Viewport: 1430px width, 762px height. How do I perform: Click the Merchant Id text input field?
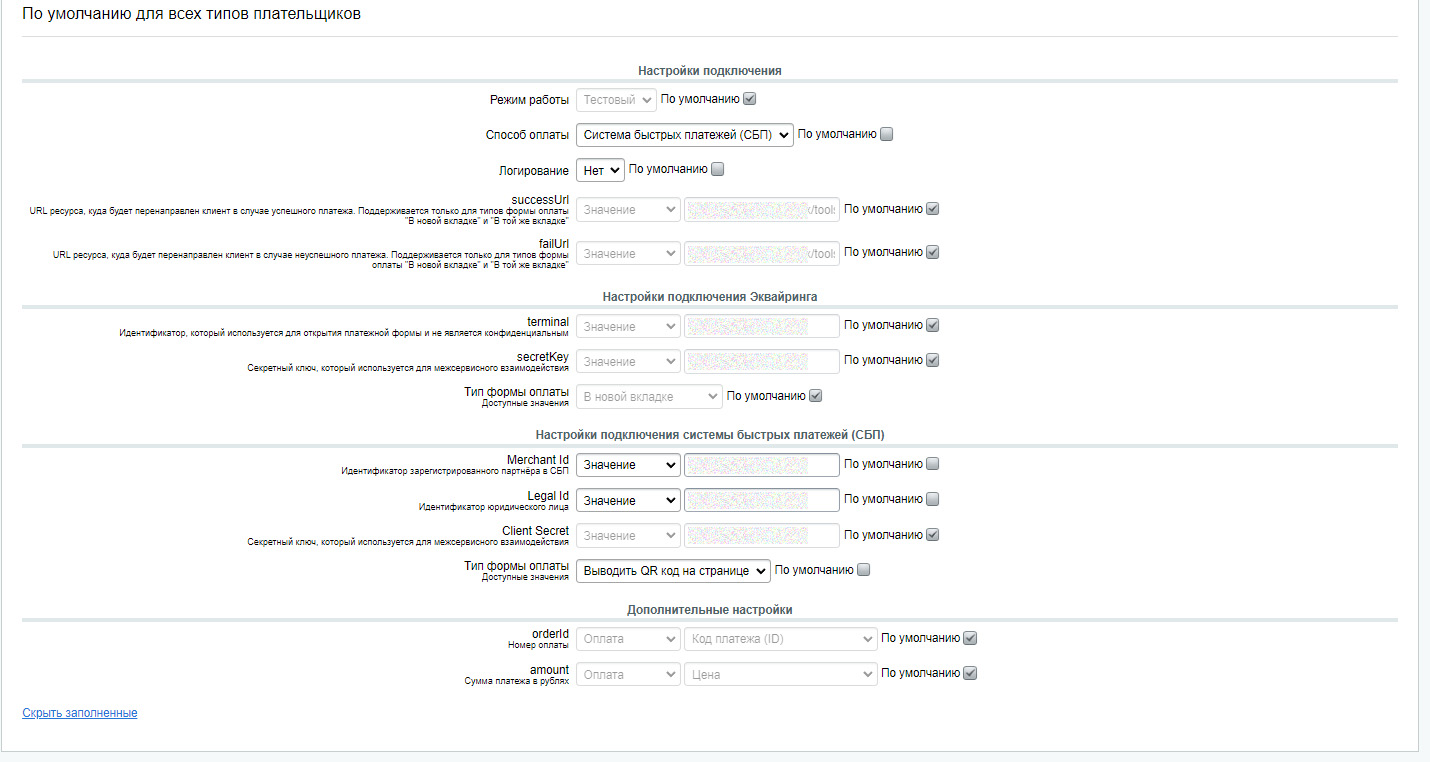[x=762, y=465]
